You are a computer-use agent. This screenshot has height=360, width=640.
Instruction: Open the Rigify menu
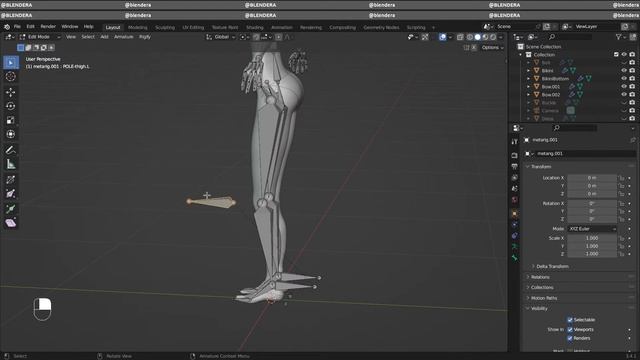[x=145, y=37]
